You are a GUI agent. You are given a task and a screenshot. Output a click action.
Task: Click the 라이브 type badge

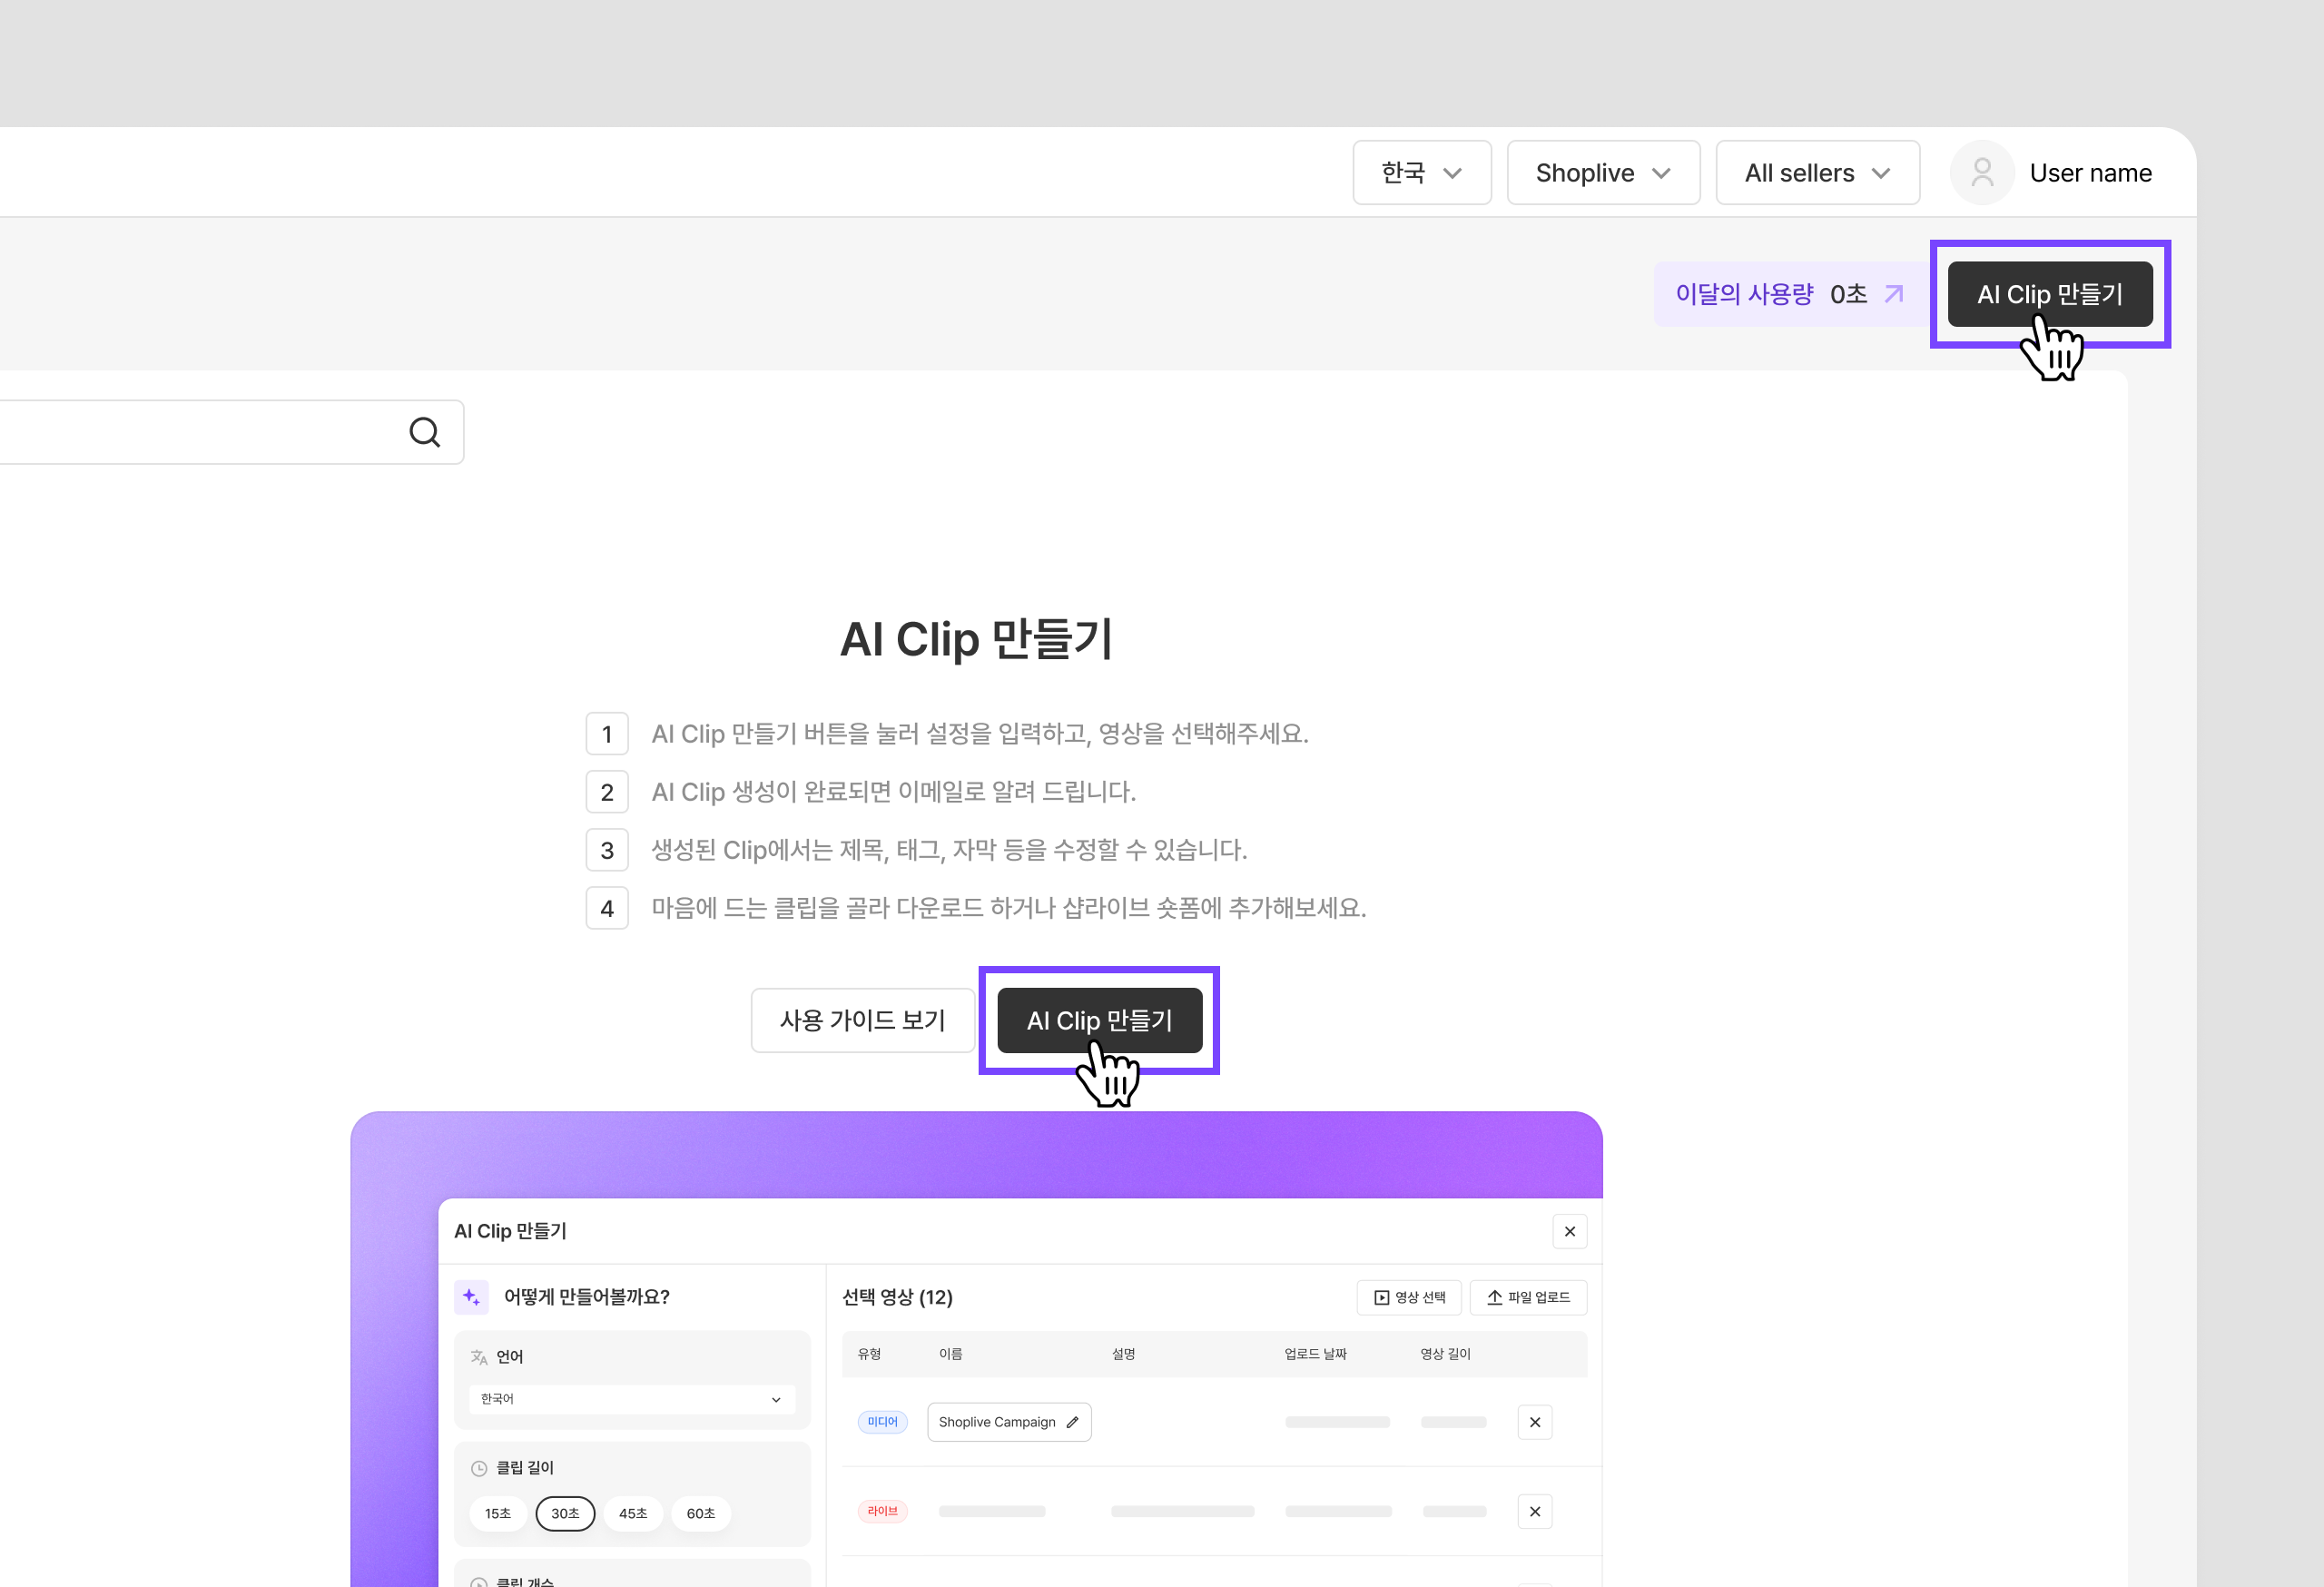(x=882, y=1511)
